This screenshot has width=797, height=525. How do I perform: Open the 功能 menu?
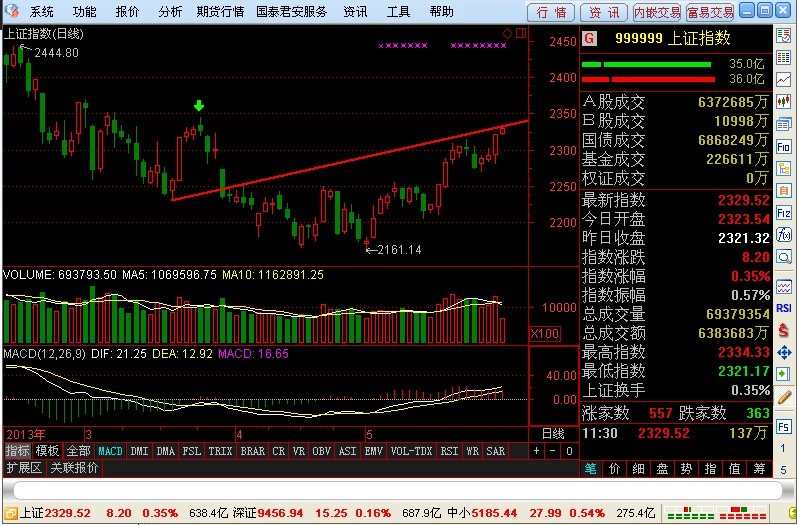click(x=84, y=12)
